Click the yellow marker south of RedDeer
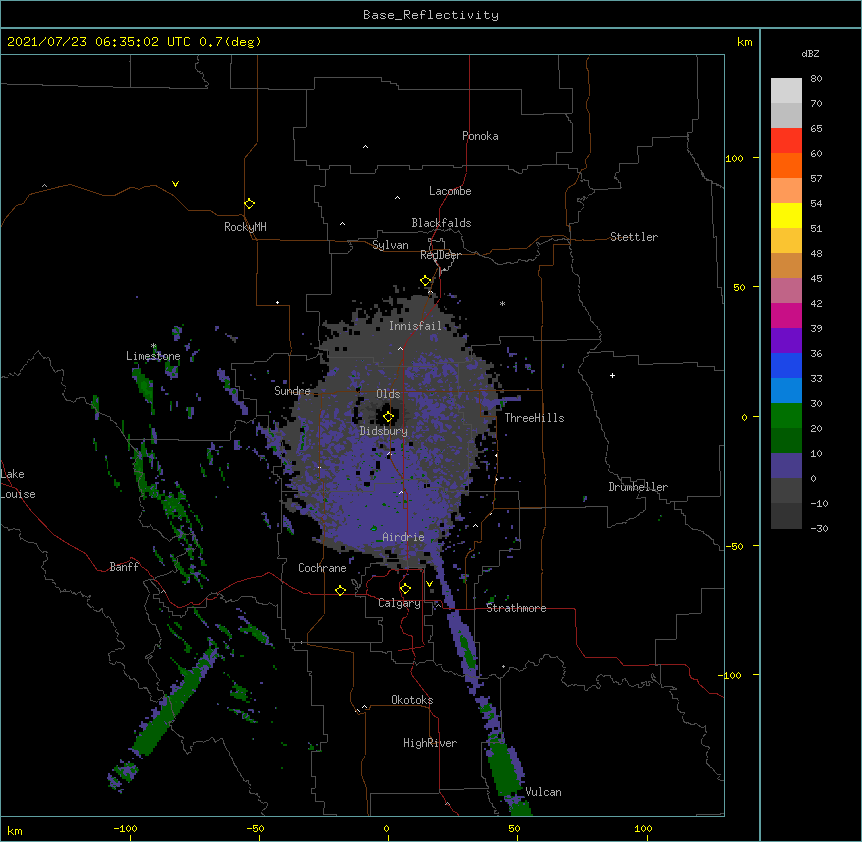The image size is (862, 842). [425, 281]
